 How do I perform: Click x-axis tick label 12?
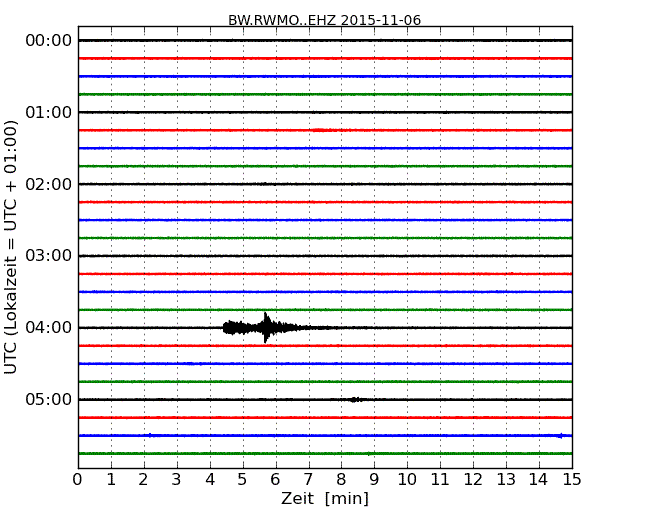473,480
